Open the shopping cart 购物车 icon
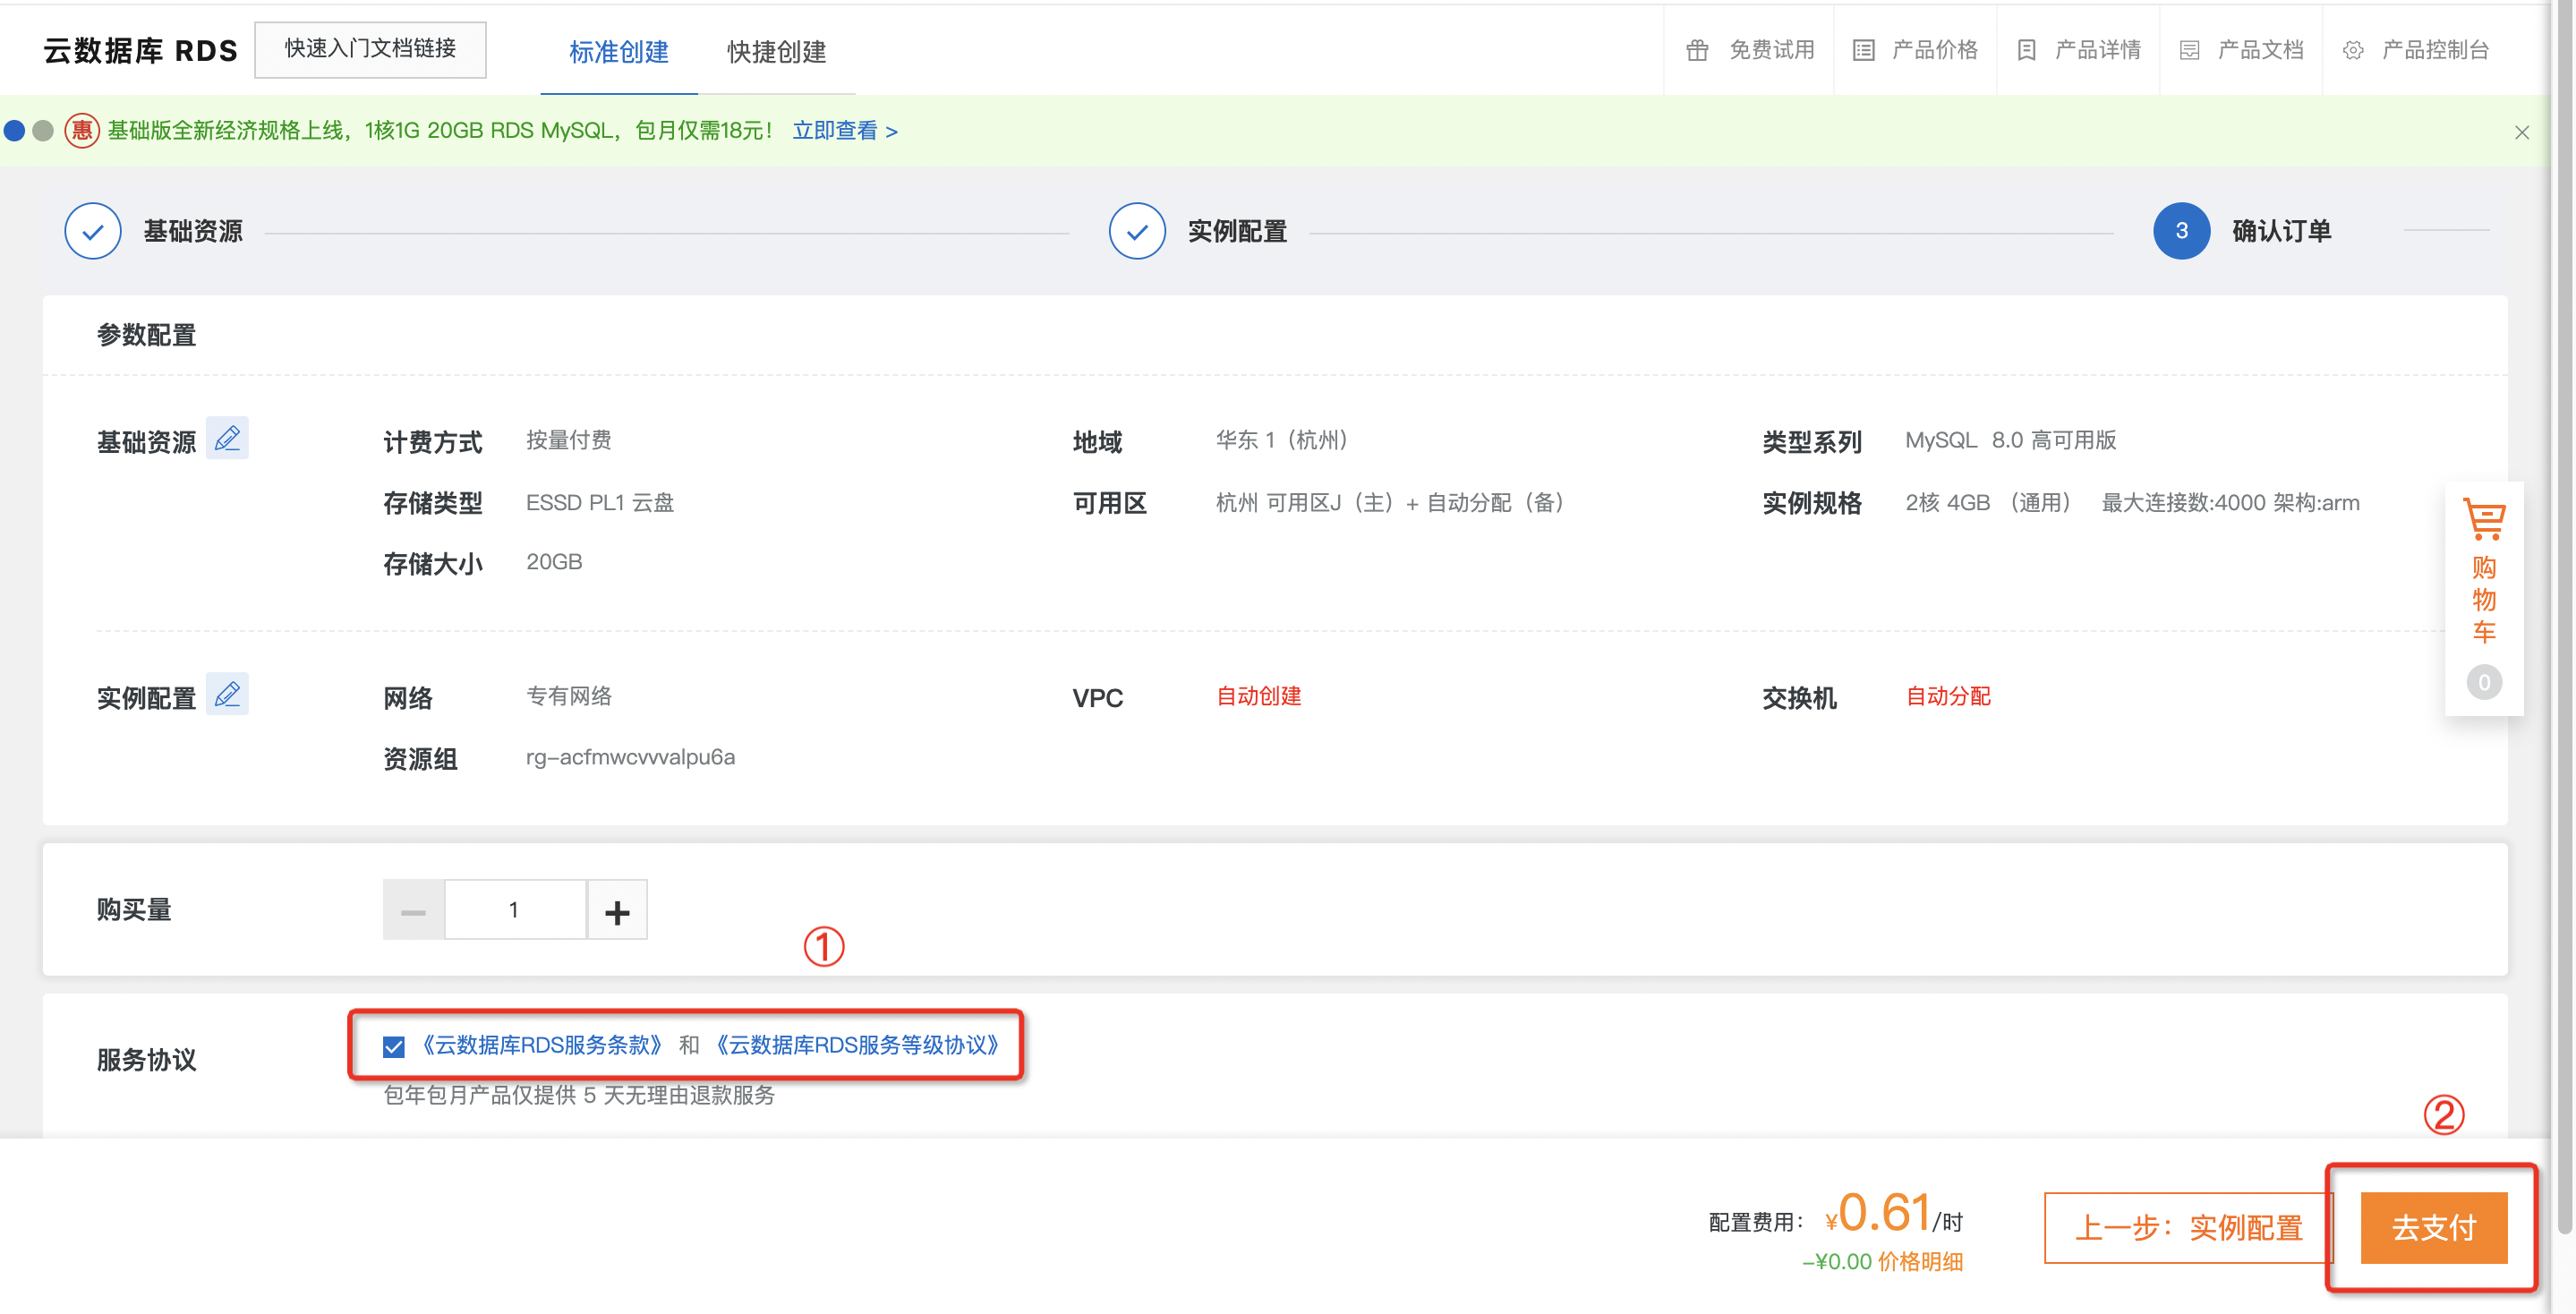This screenshot has width=2576, height=1314. 2483,520
